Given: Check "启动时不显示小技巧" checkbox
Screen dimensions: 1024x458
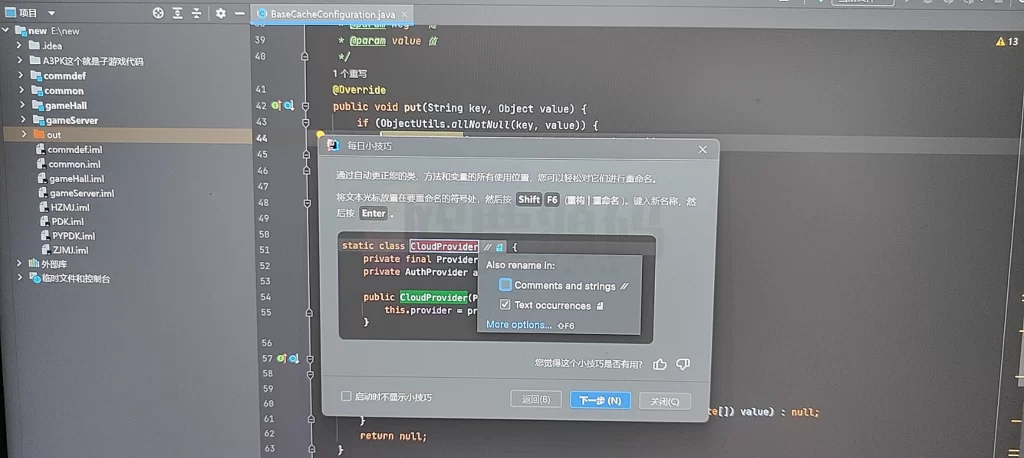Looking at the screenshot, I should (347, 397).
